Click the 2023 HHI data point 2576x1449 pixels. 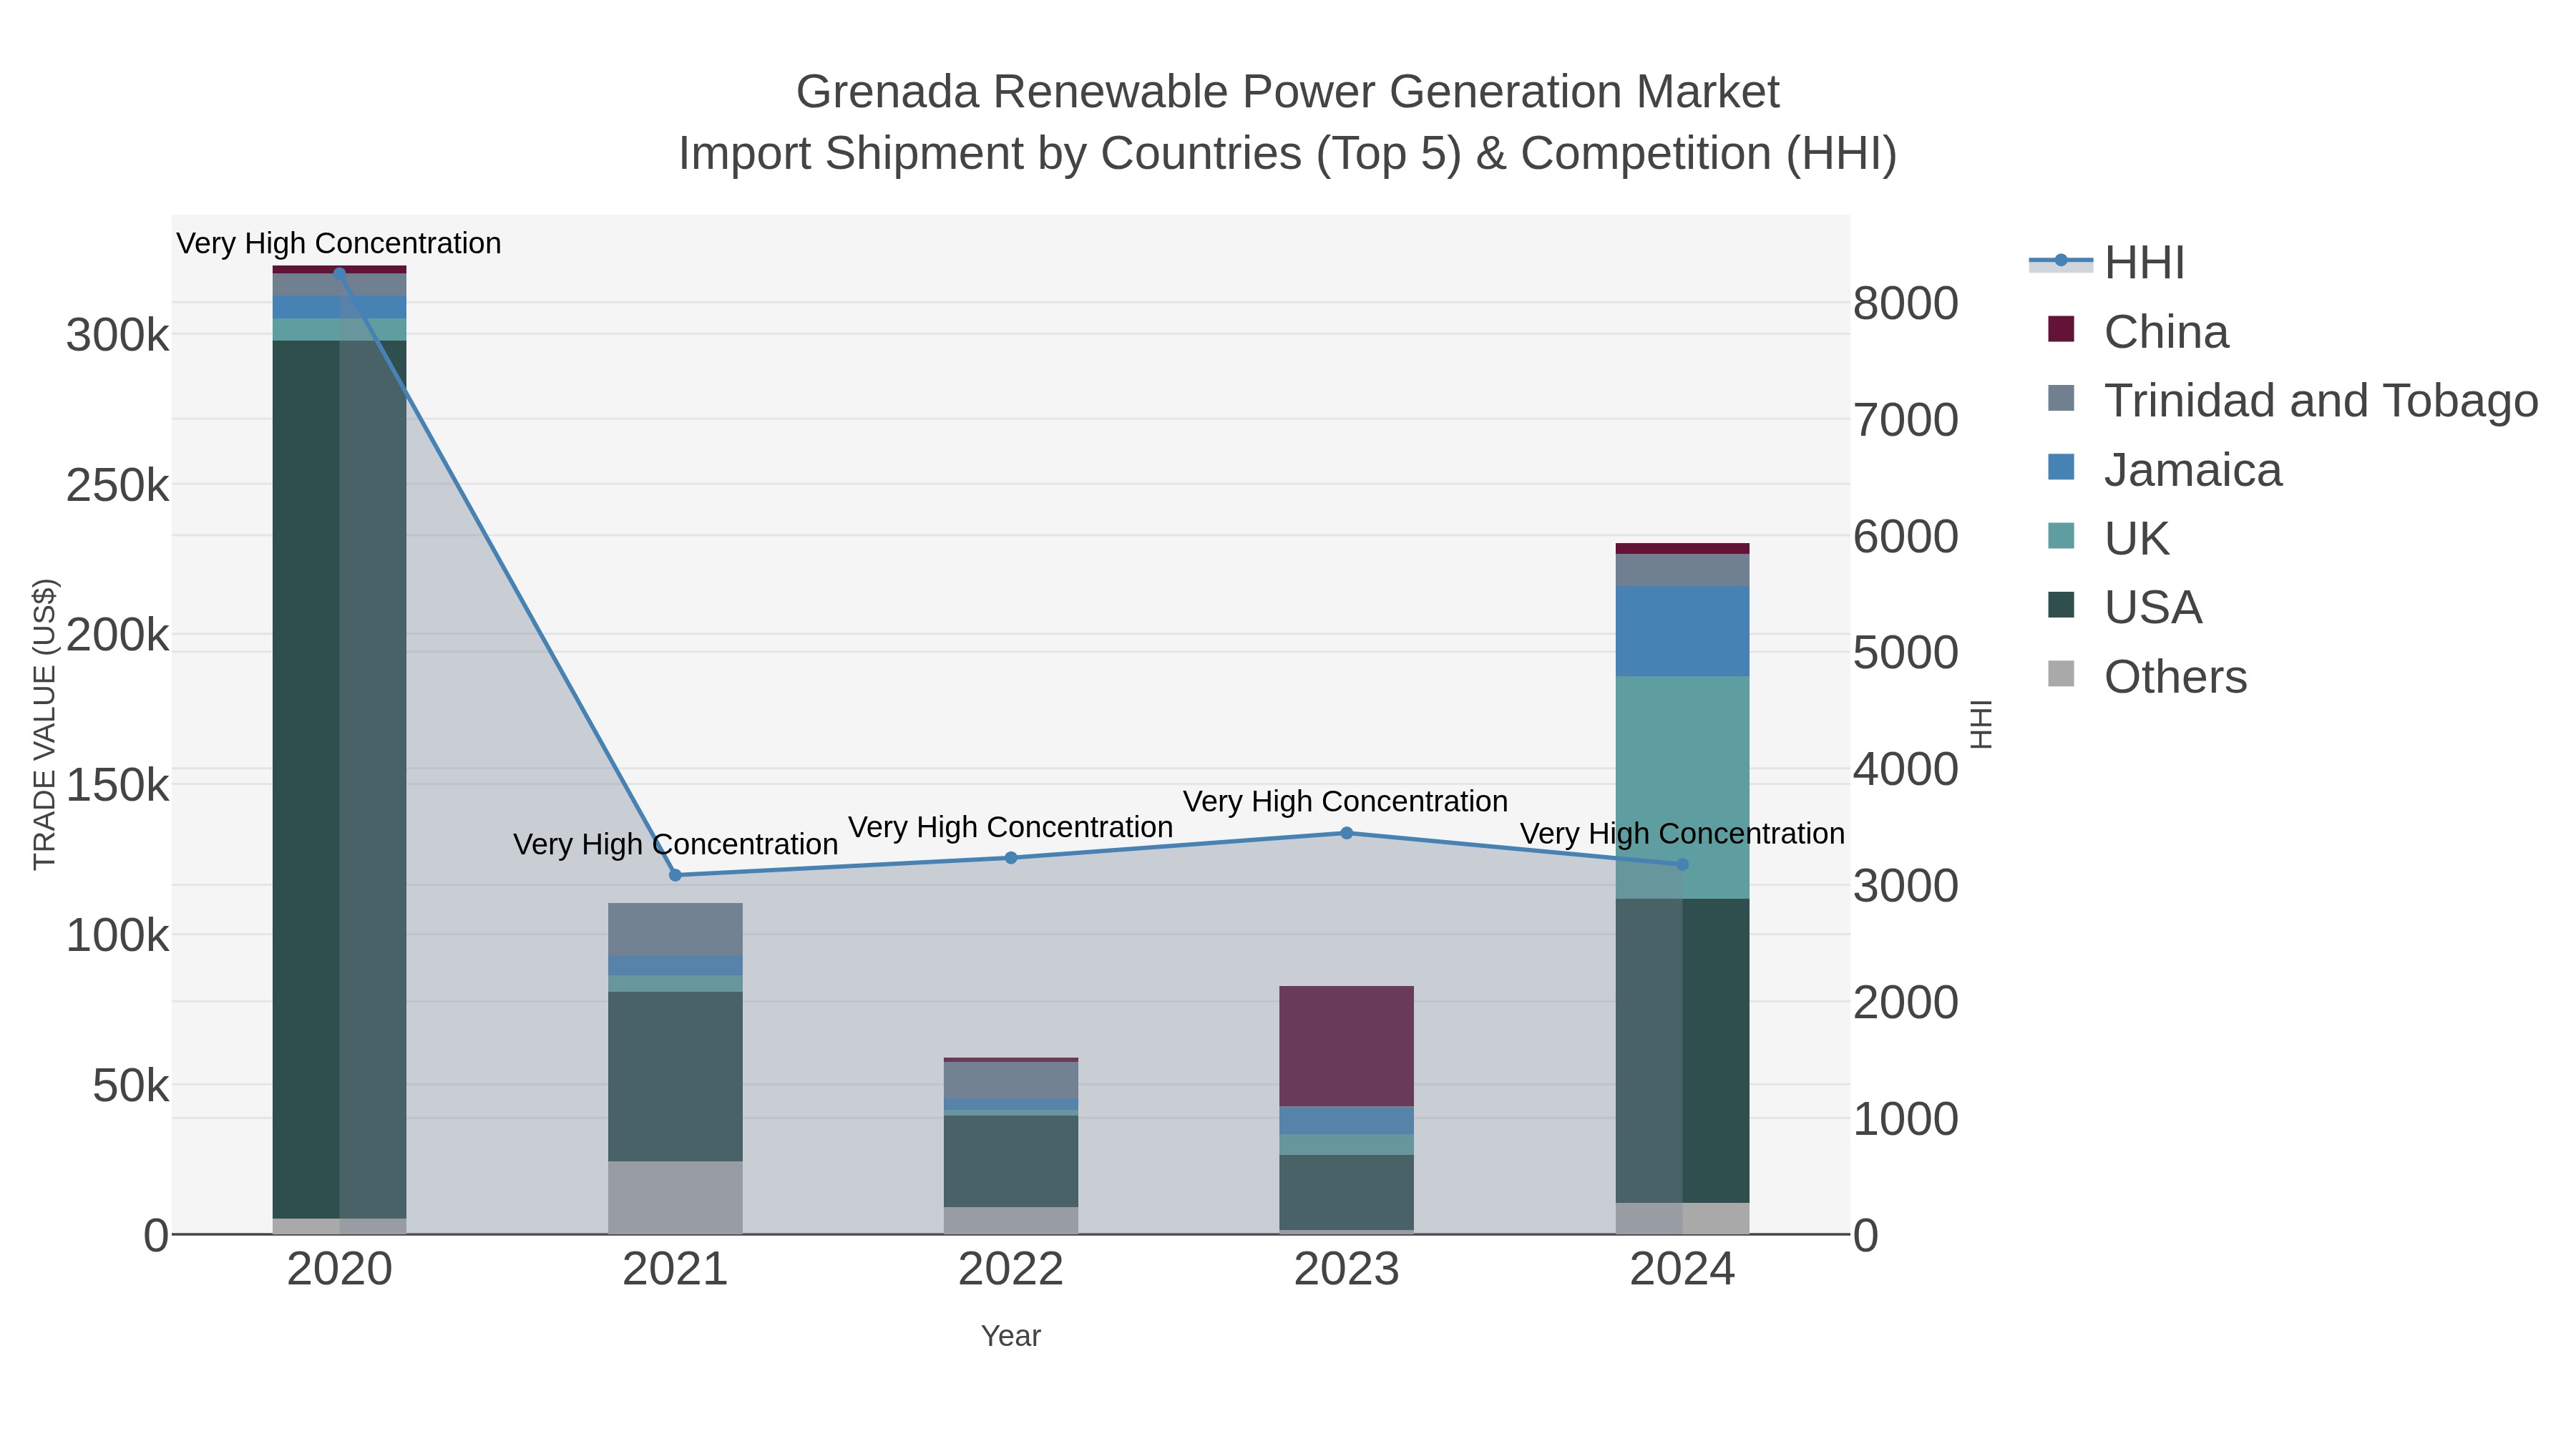pyautogui.click(x=1347, y=833)
